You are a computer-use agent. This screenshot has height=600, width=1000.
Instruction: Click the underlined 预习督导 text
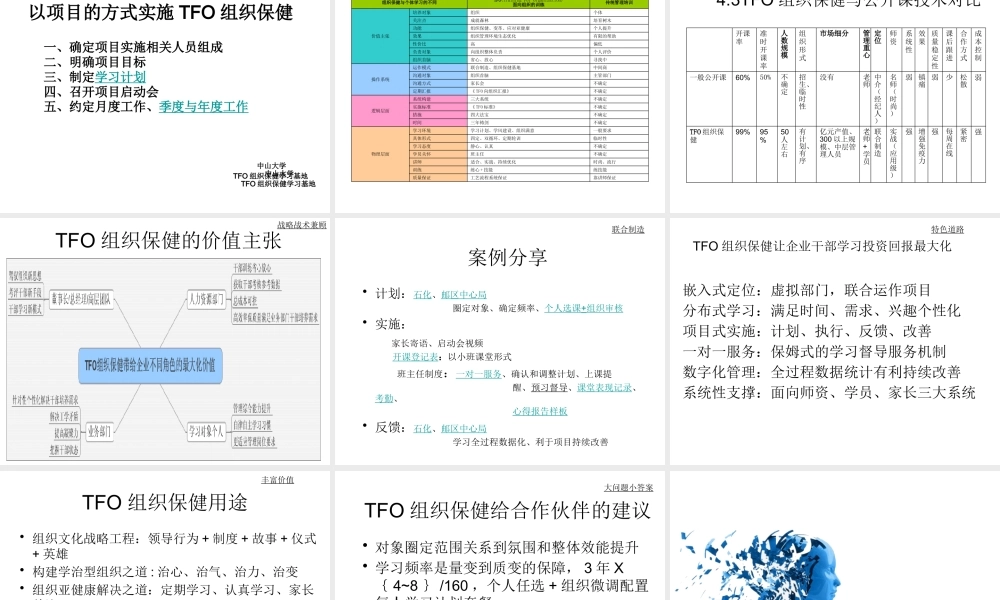[549, 388]
